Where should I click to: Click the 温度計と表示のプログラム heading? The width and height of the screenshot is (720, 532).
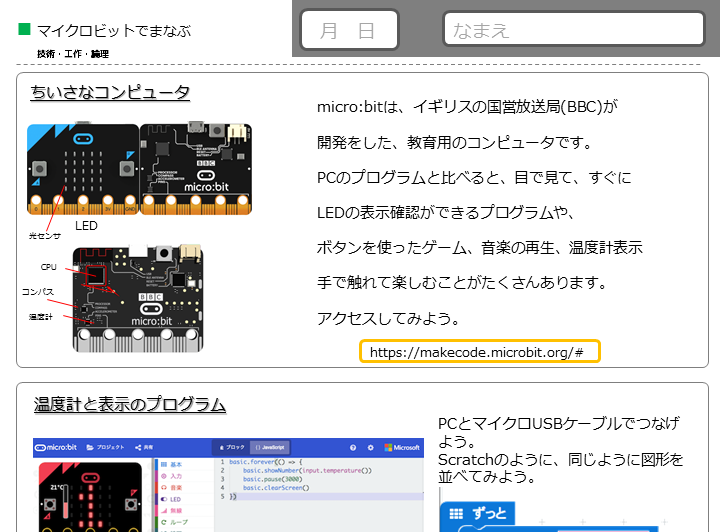click(x=130, y=404)
